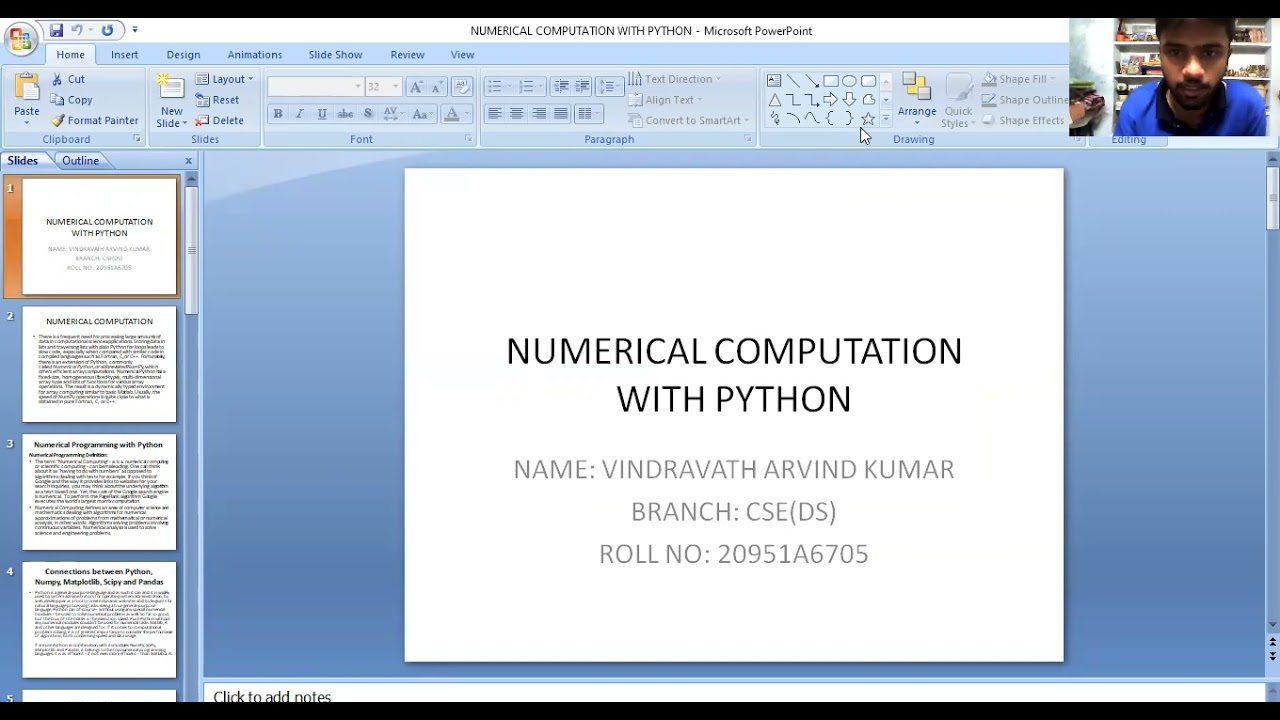Image resolution: width=1280 pixels, height=720 pixels.
Task: Open Convert to SmartArt dropdown
Action: 689,120
